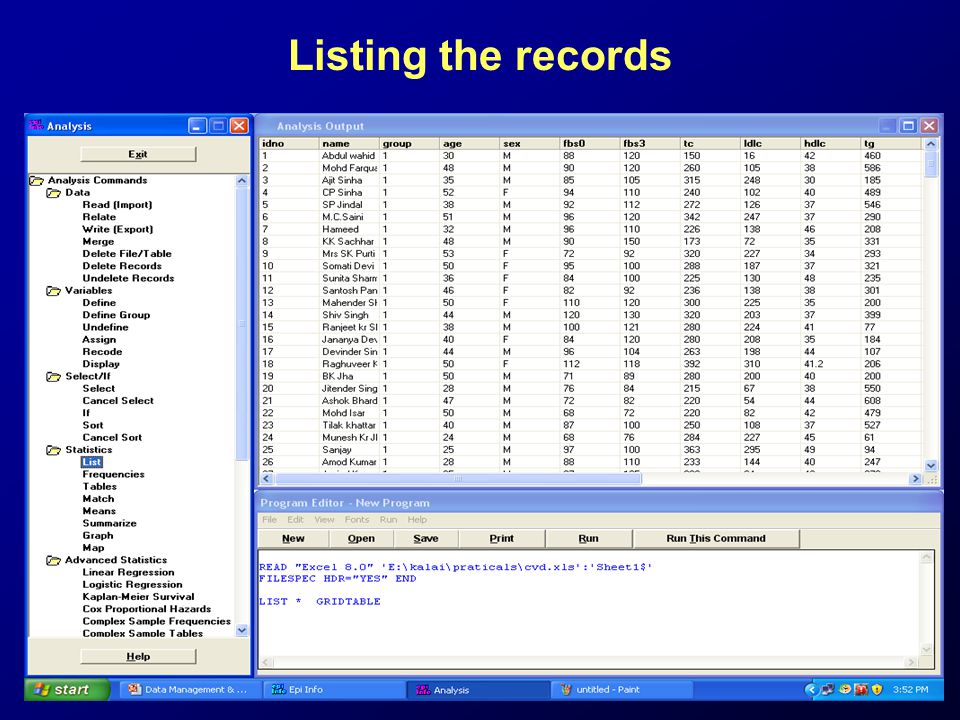Switch to Epi Info taskbar item
This screenshot has width=960, height=720.
coord(334,689)
